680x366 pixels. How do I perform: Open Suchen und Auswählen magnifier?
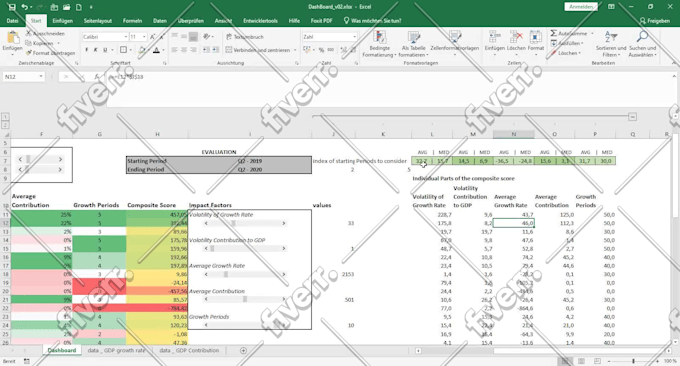642,44
